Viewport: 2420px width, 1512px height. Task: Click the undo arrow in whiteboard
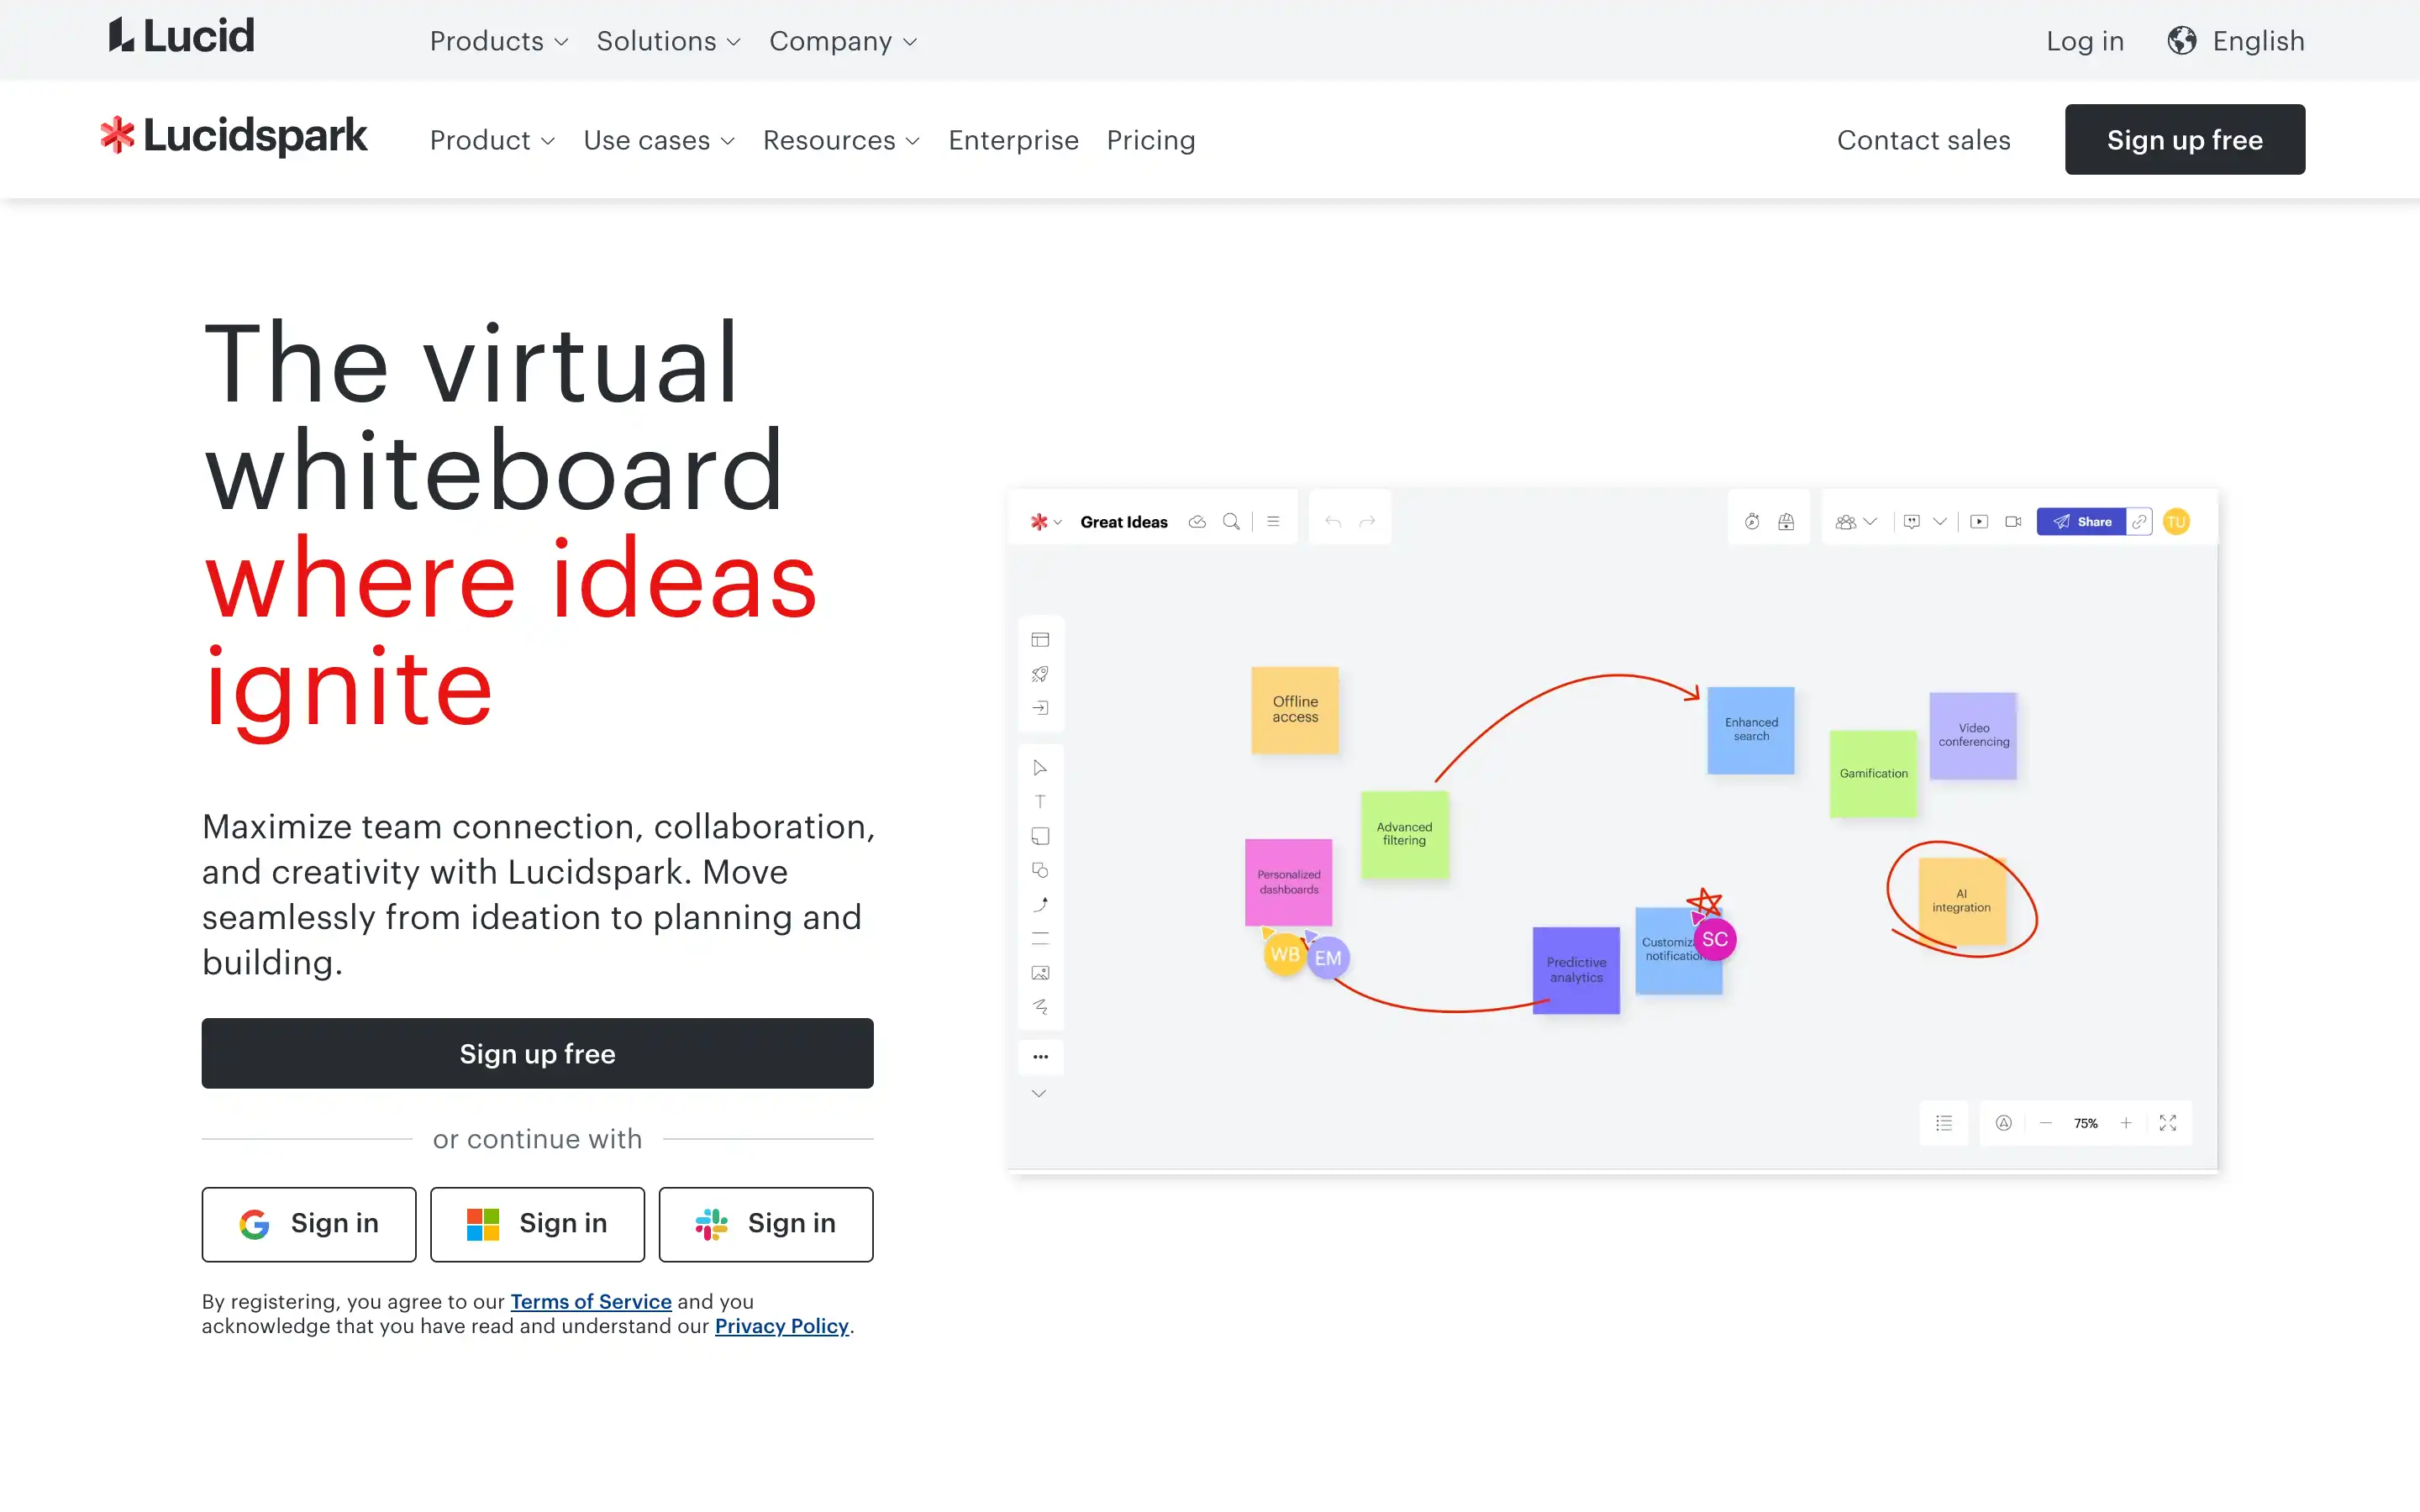[1333, 521]
